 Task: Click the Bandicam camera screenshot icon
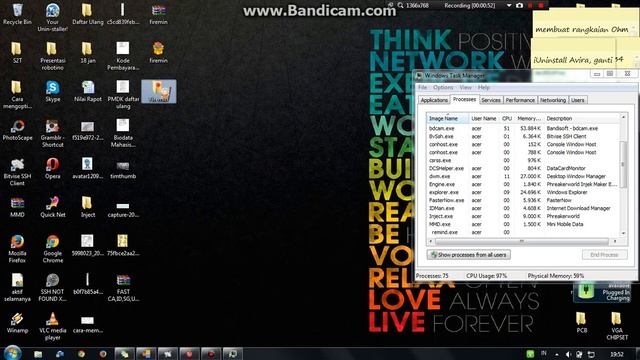click(520, 5)
